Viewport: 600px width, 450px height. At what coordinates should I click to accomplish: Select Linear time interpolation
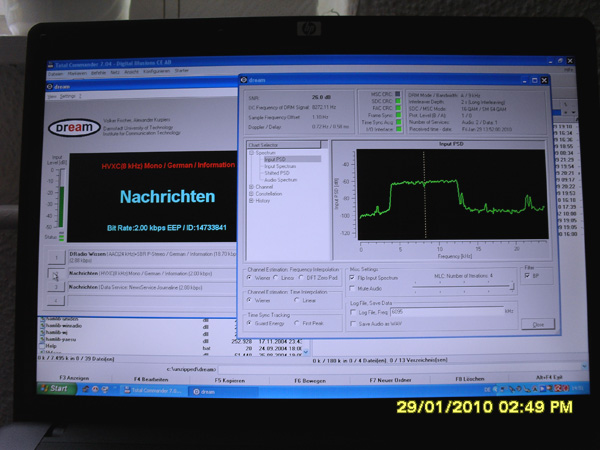tap(297, 300)
